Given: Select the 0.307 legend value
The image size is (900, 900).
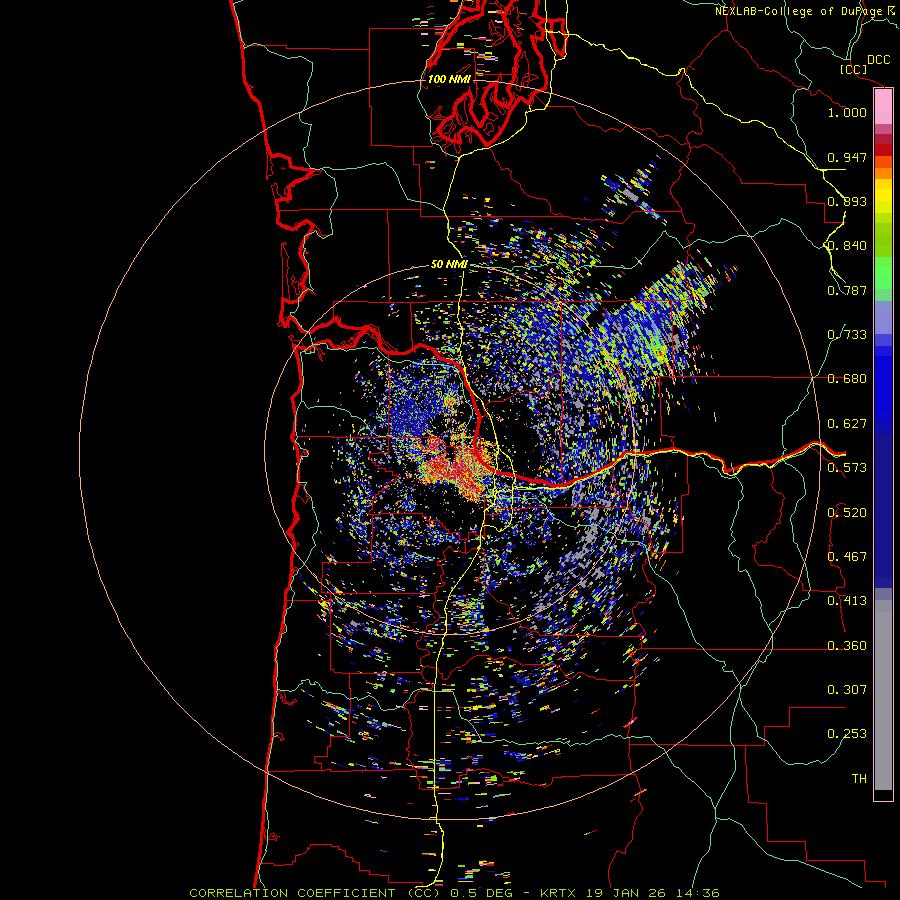Looking at the screenshot, I should point(847,690).
